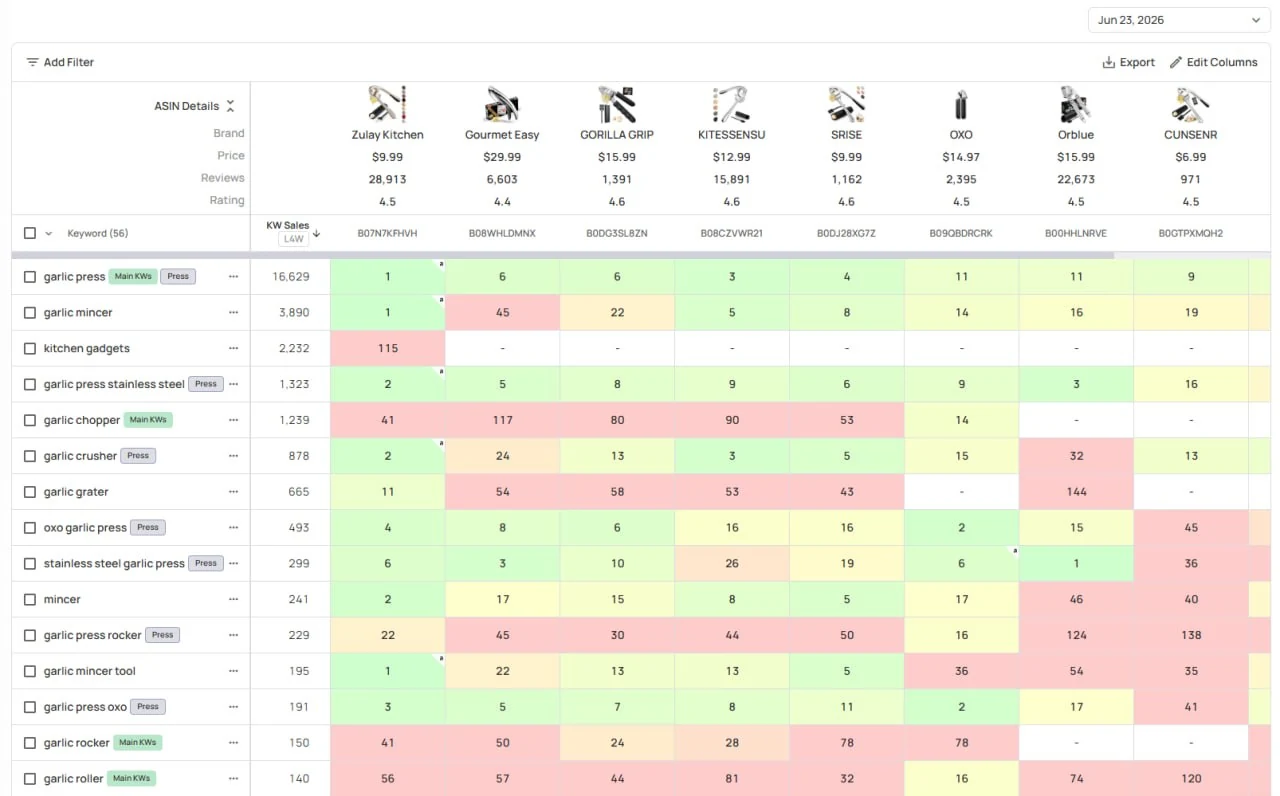Open more options for garlic mincer row
This screenshot has width=1280, height=796.
point(233,313)
